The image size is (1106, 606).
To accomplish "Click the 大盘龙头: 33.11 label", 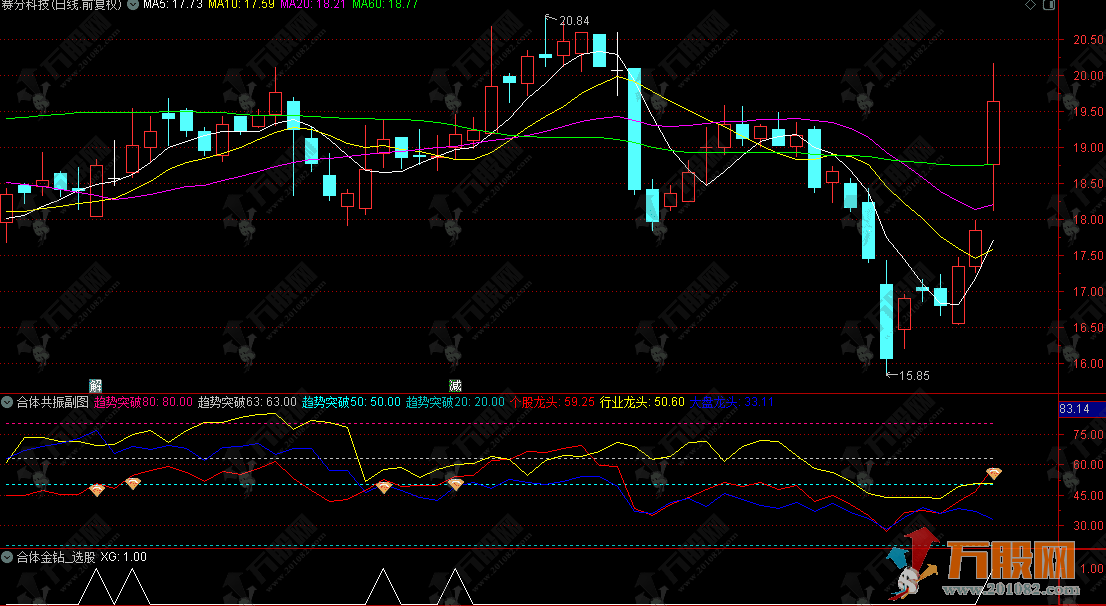I will tap(732, 402).
